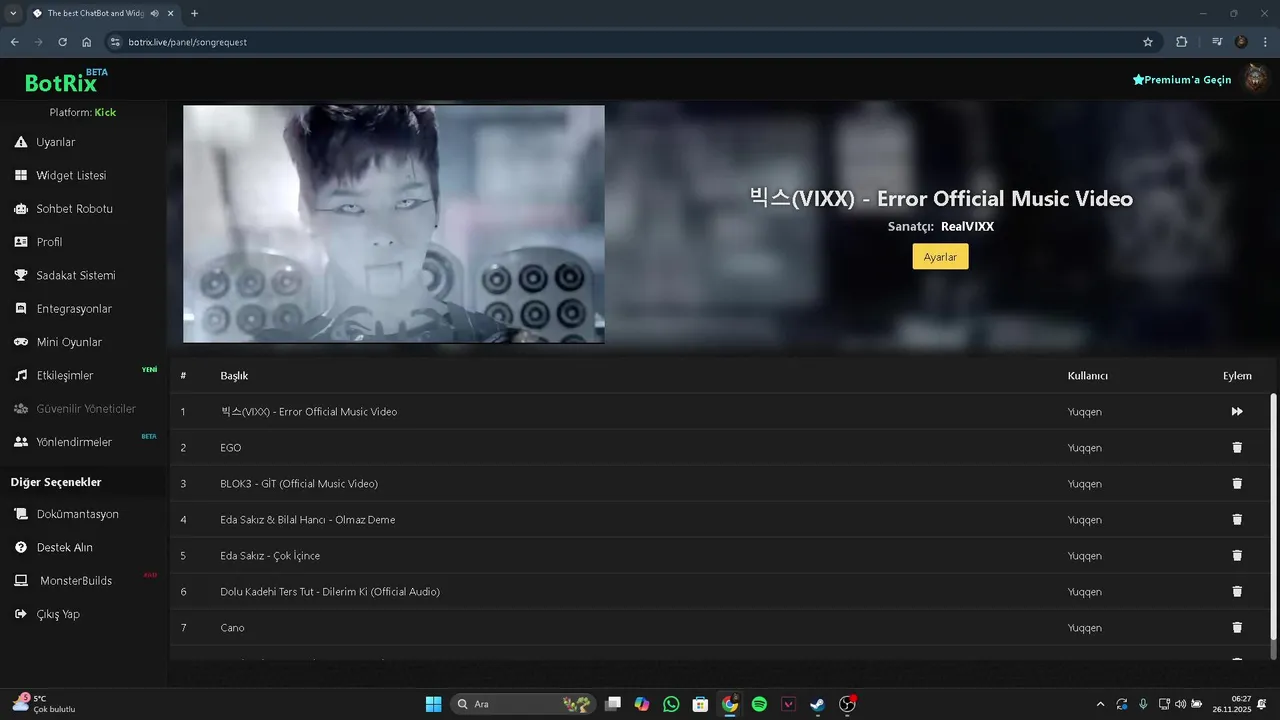Click the Eylem column header
Image resolution: width=1280 pixels, height=720 pixels.
(1237, 376)
